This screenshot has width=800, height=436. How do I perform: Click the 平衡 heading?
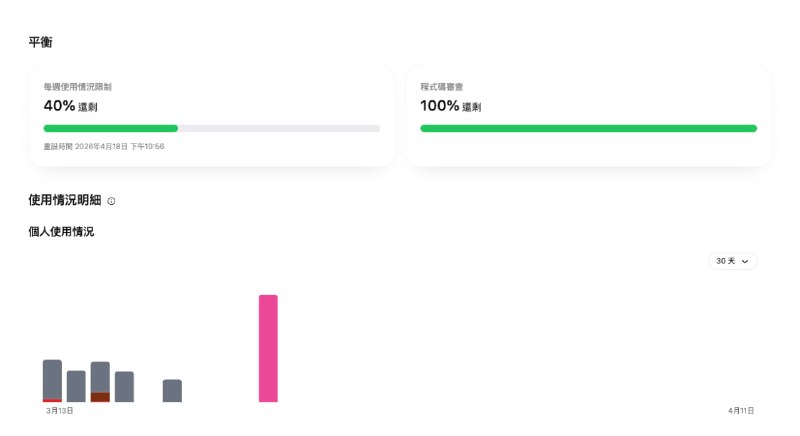coord(40,42)
